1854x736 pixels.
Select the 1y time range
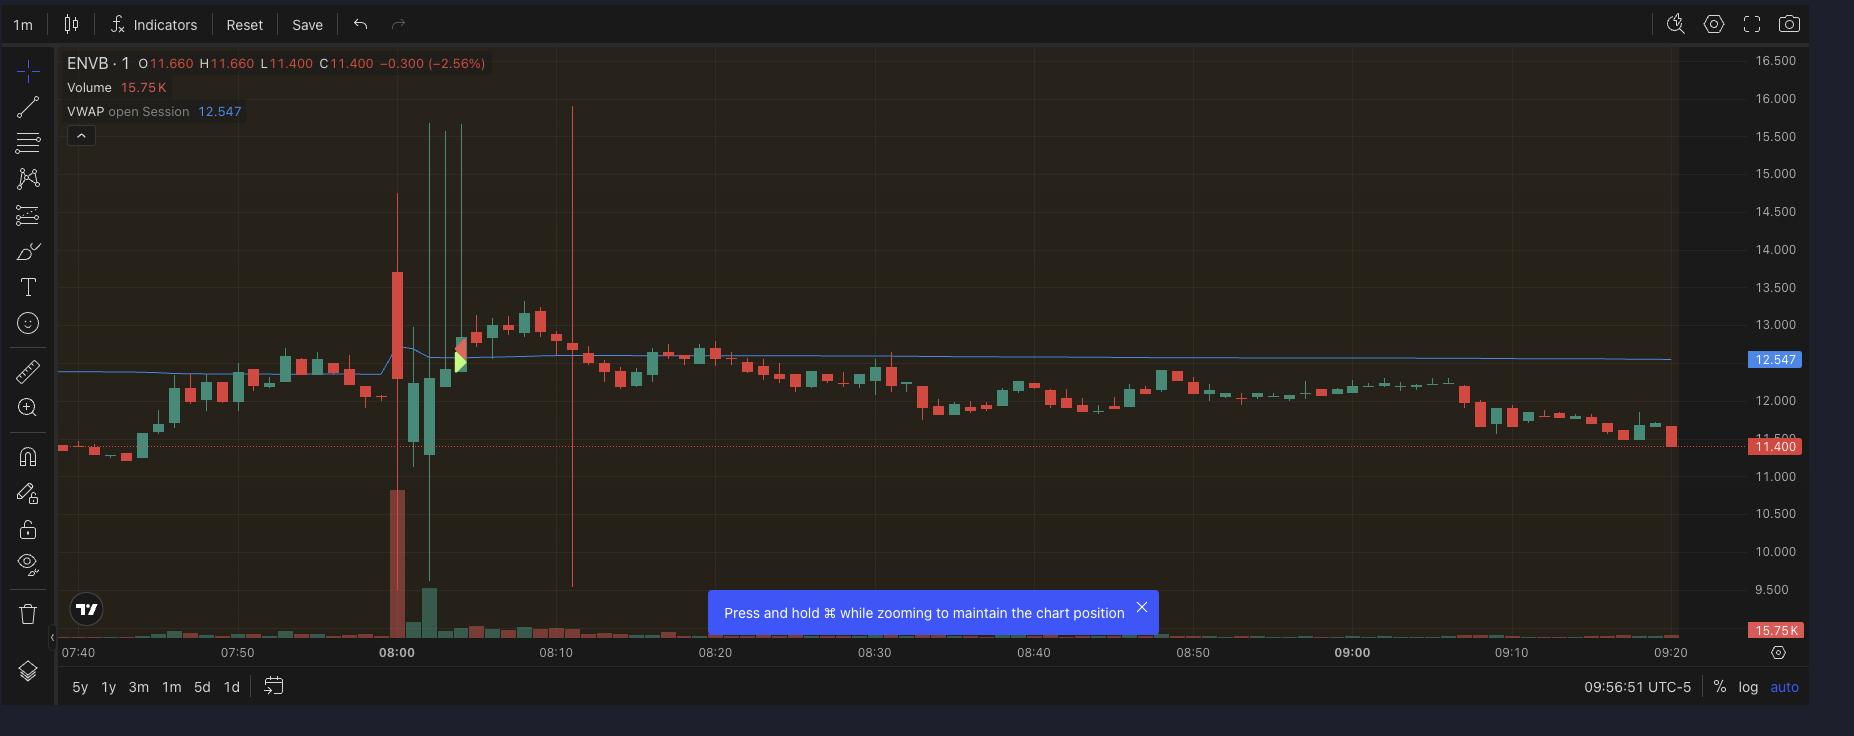click(x=109, y=687)
